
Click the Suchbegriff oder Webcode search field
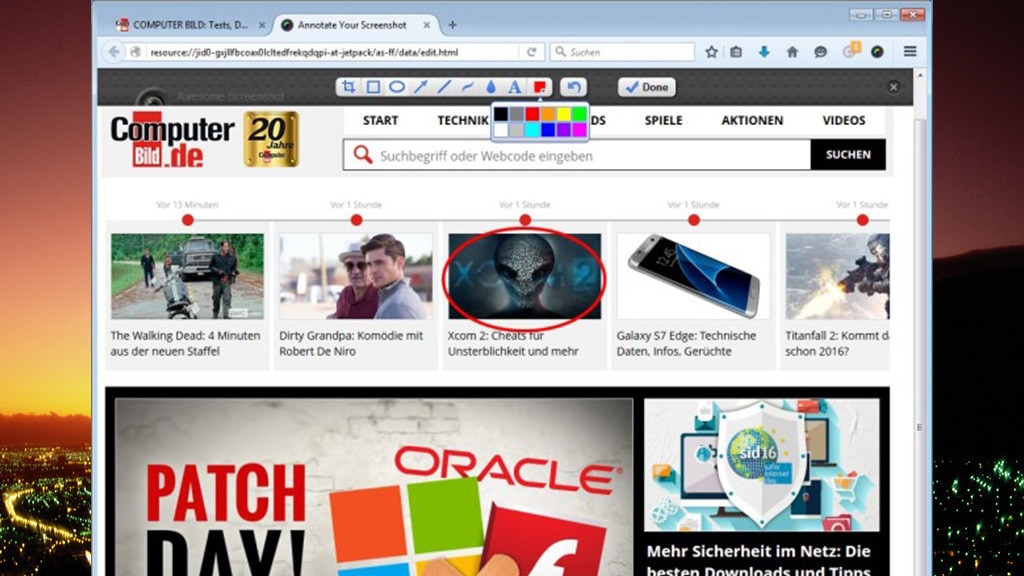590,156
